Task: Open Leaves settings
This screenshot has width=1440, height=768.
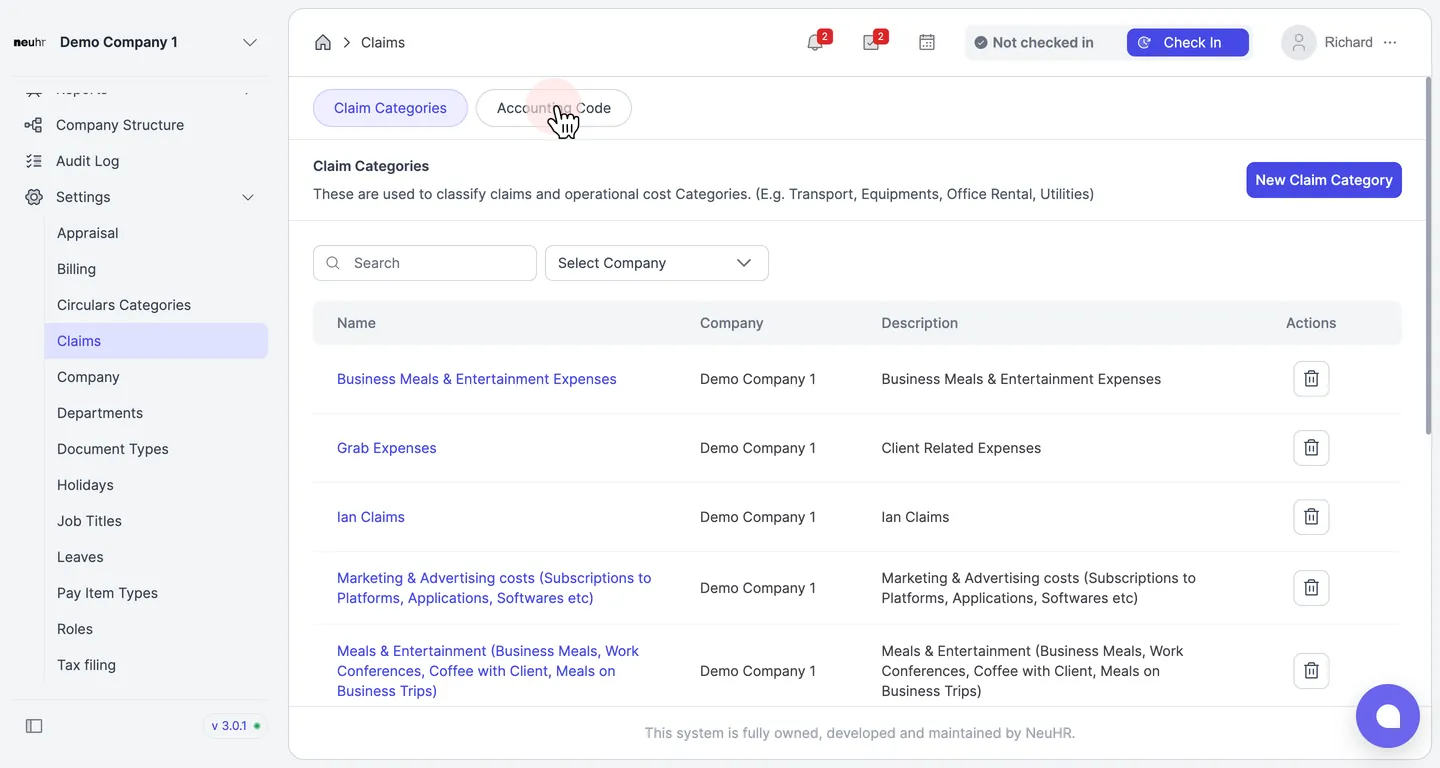Action: (x=156, y=557)
